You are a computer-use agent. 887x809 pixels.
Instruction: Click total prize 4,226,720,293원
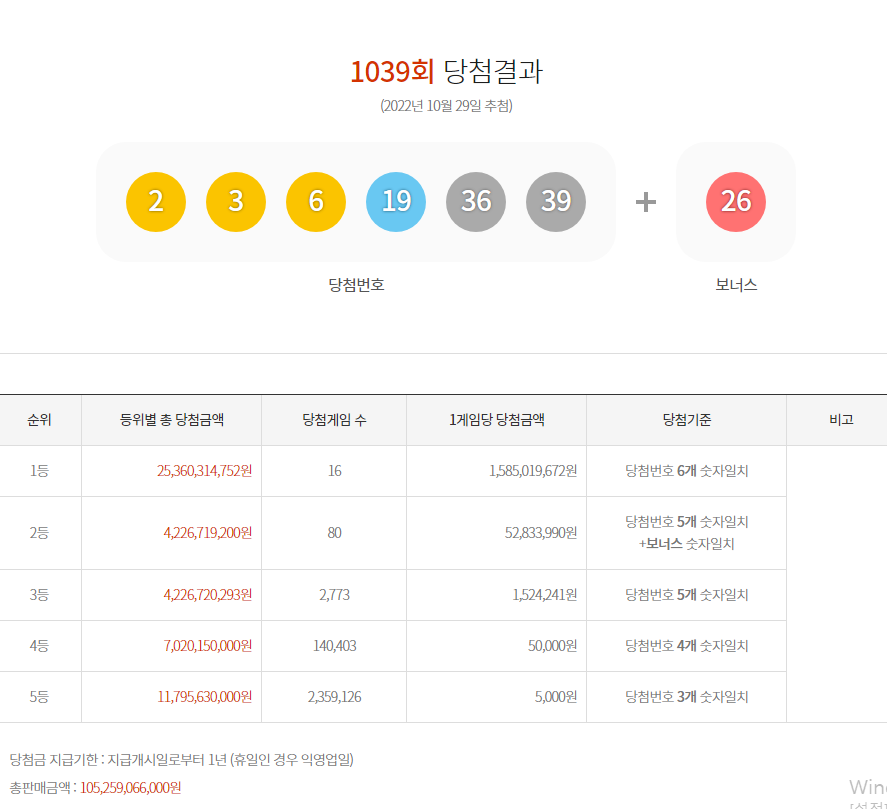coord(208,595)
